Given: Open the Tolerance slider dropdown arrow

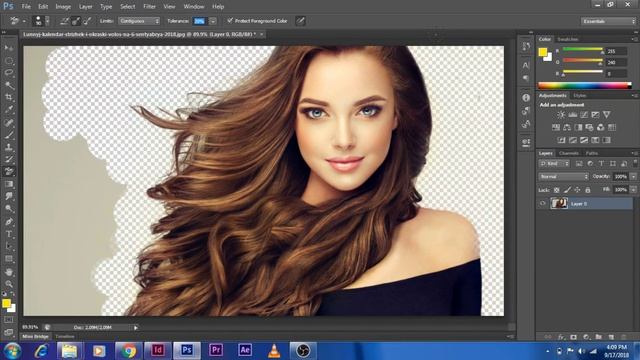Looking at the screenshot, I should [x=213, y=21].
